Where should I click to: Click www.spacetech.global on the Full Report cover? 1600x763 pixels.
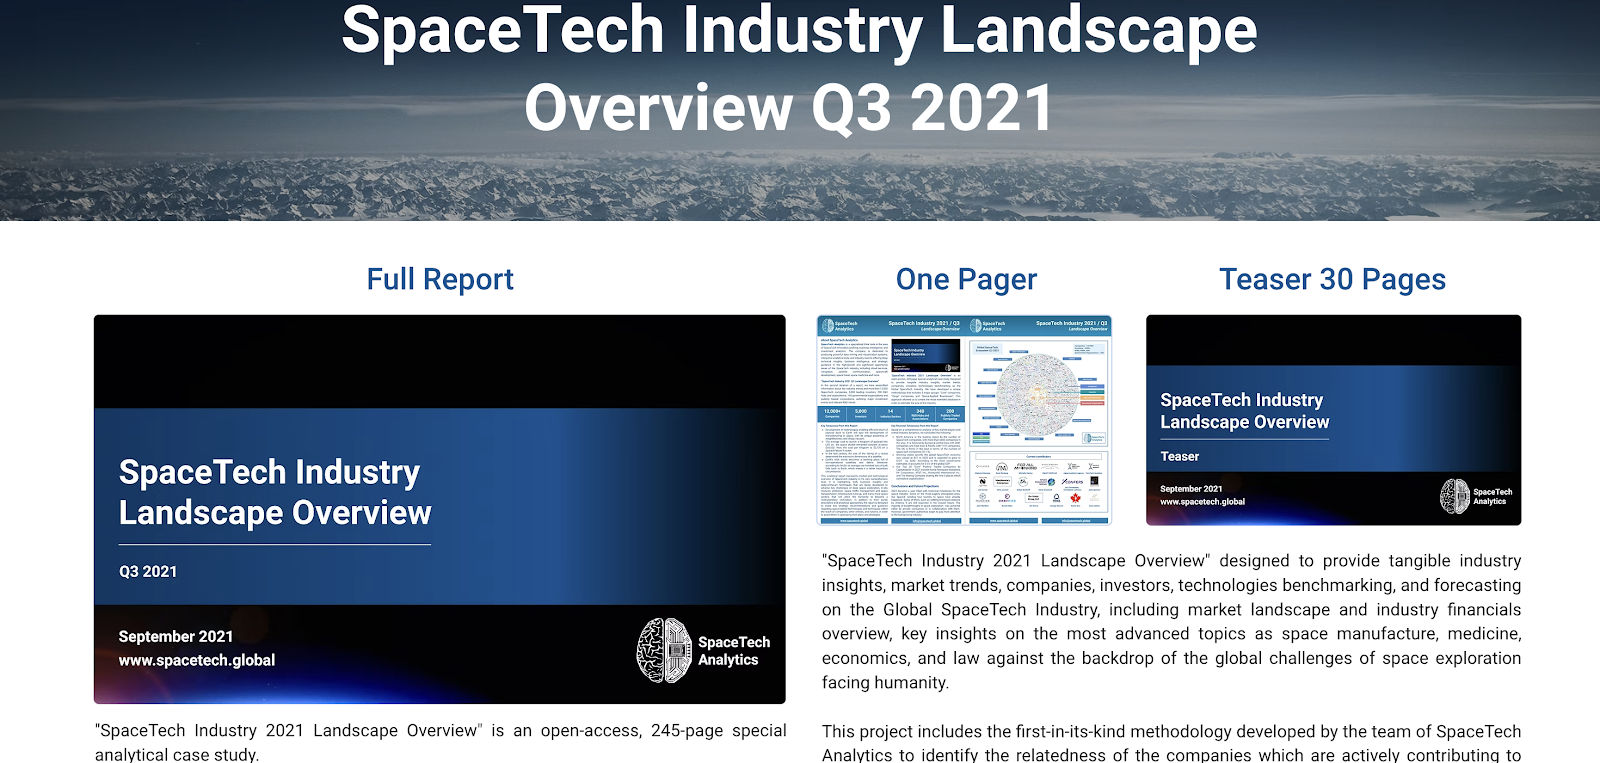pos(197,660)
